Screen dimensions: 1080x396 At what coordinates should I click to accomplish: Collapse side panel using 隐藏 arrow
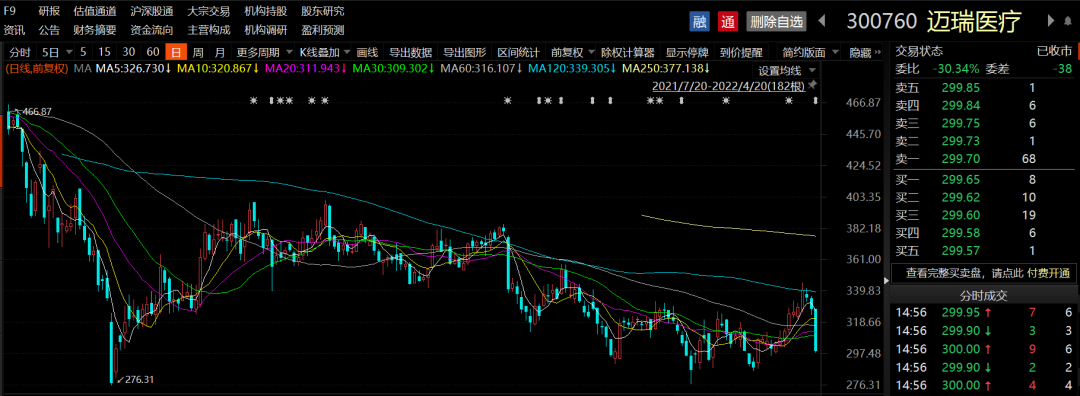pyautogui.click(x=879, y=52)
